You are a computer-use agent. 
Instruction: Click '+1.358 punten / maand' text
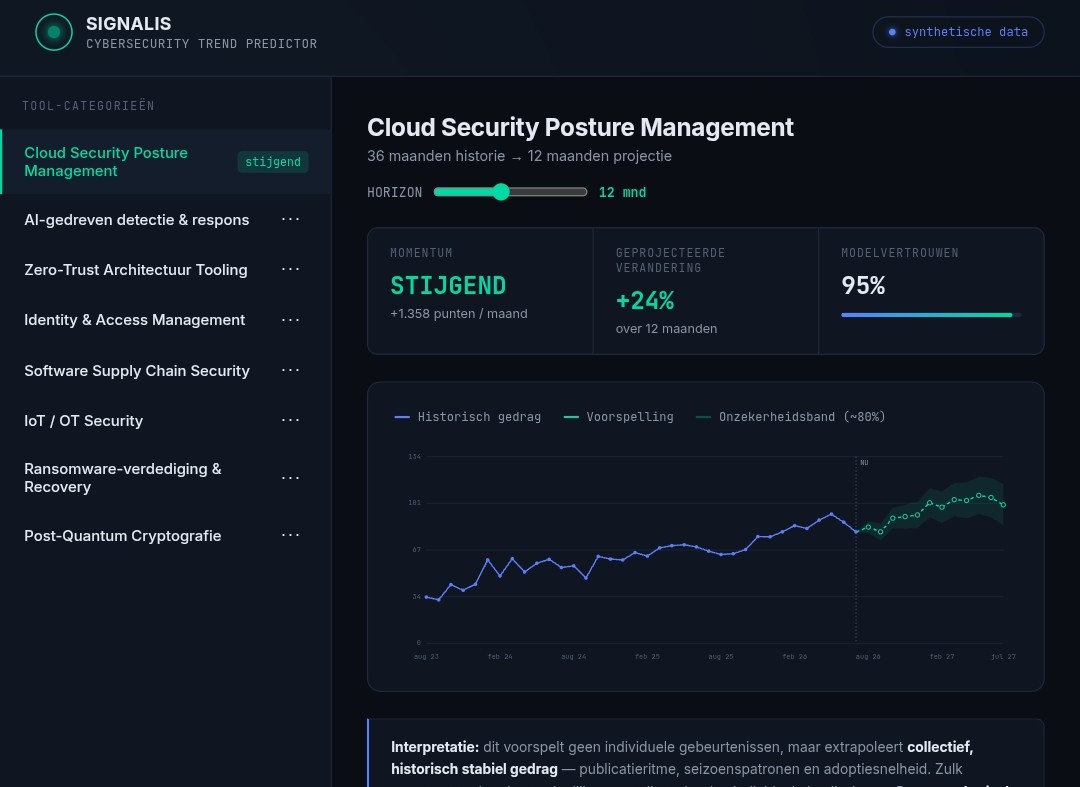pos(459,314)
